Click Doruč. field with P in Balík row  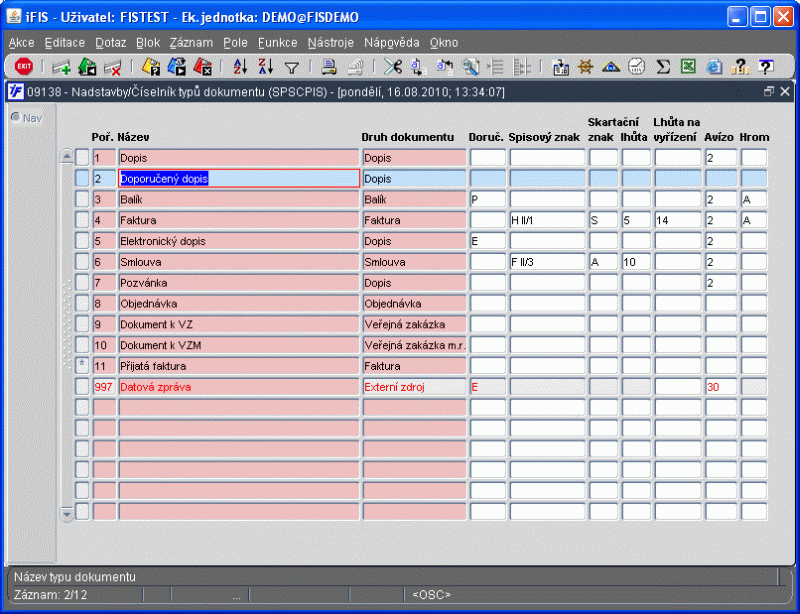(488, 199)
